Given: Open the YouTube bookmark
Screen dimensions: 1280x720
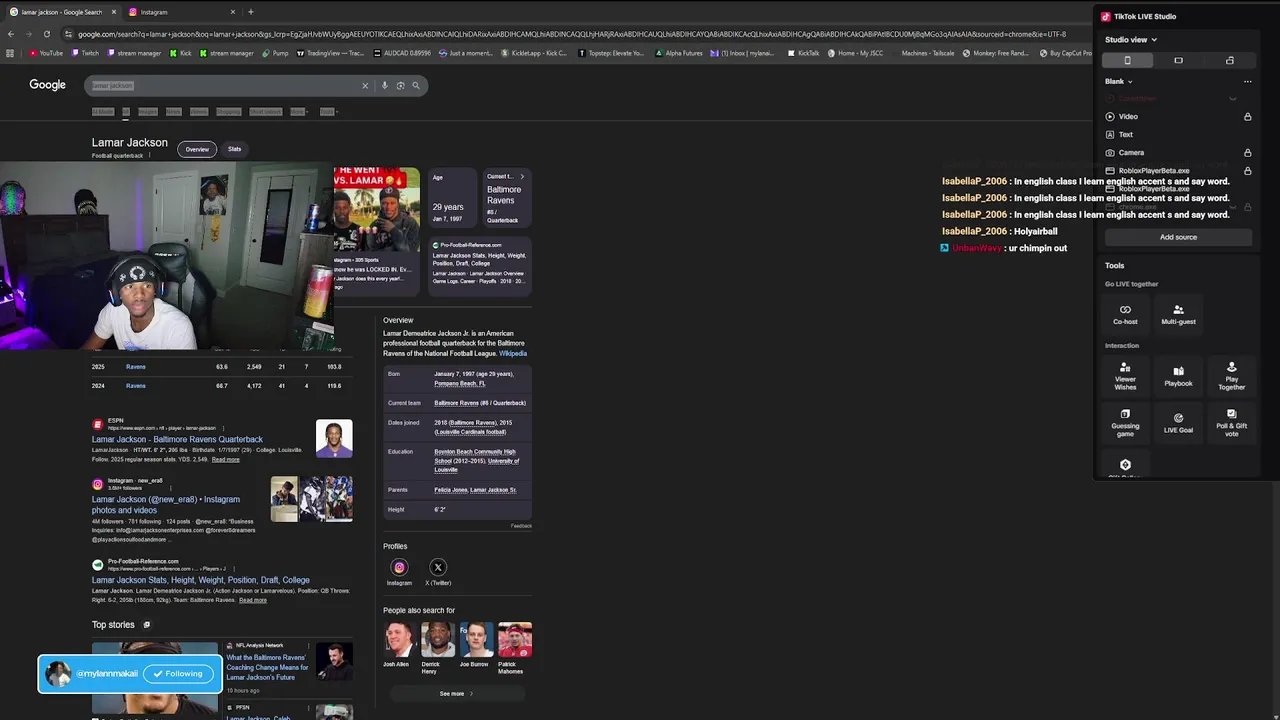Looking at the screenshot, I should click(46, 53).
